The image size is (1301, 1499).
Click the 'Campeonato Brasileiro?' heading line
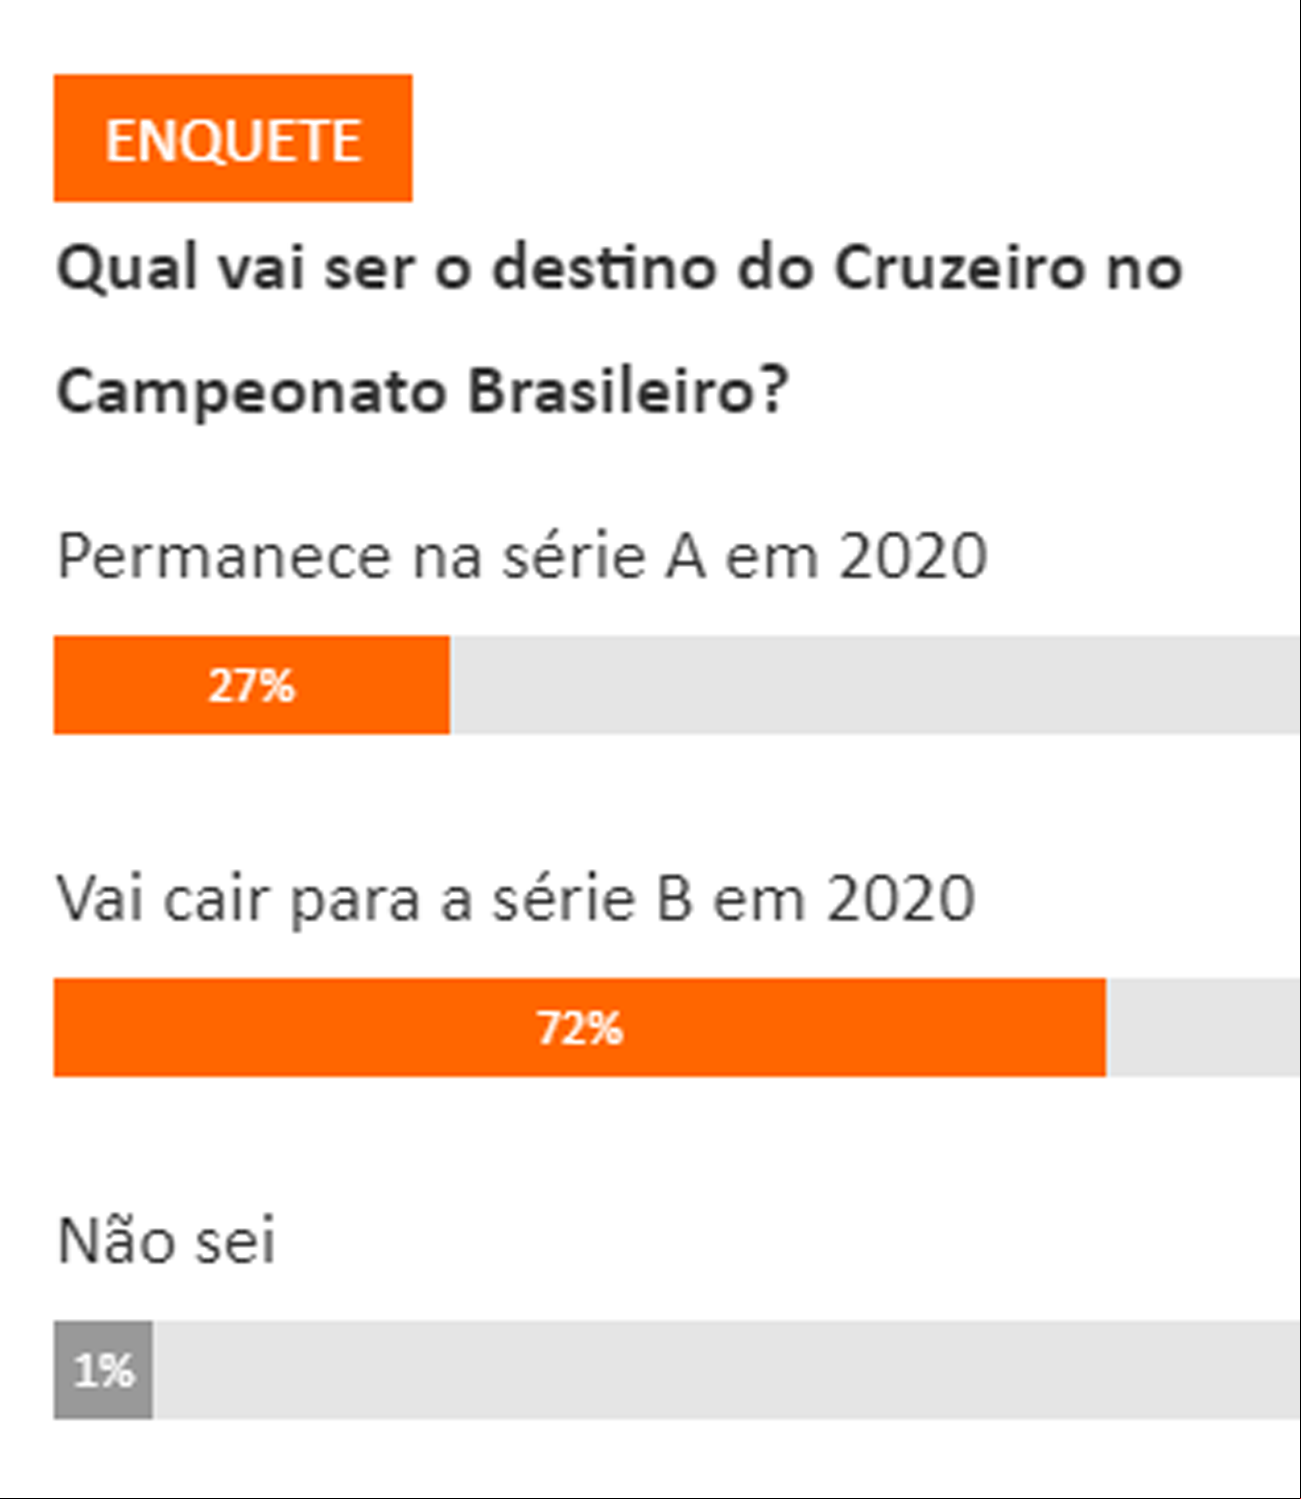tap(423, 390)
